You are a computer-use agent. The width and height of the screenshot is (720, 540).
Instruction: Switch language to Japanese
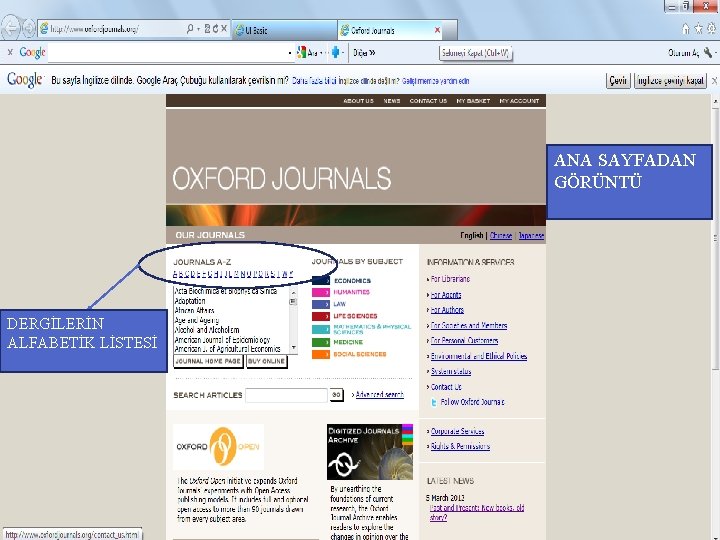click(x=531, y=236)
